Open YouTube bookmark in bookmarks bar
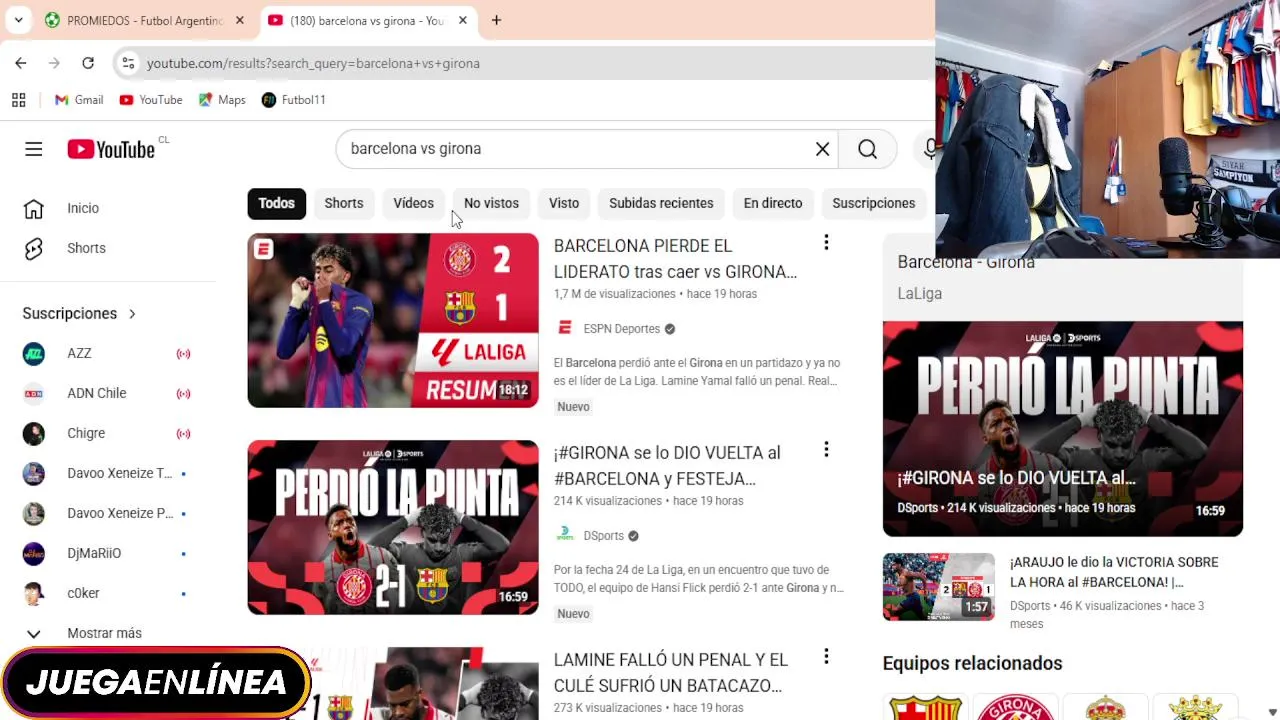Screen dimensions: 1280x720 (151, 100)
